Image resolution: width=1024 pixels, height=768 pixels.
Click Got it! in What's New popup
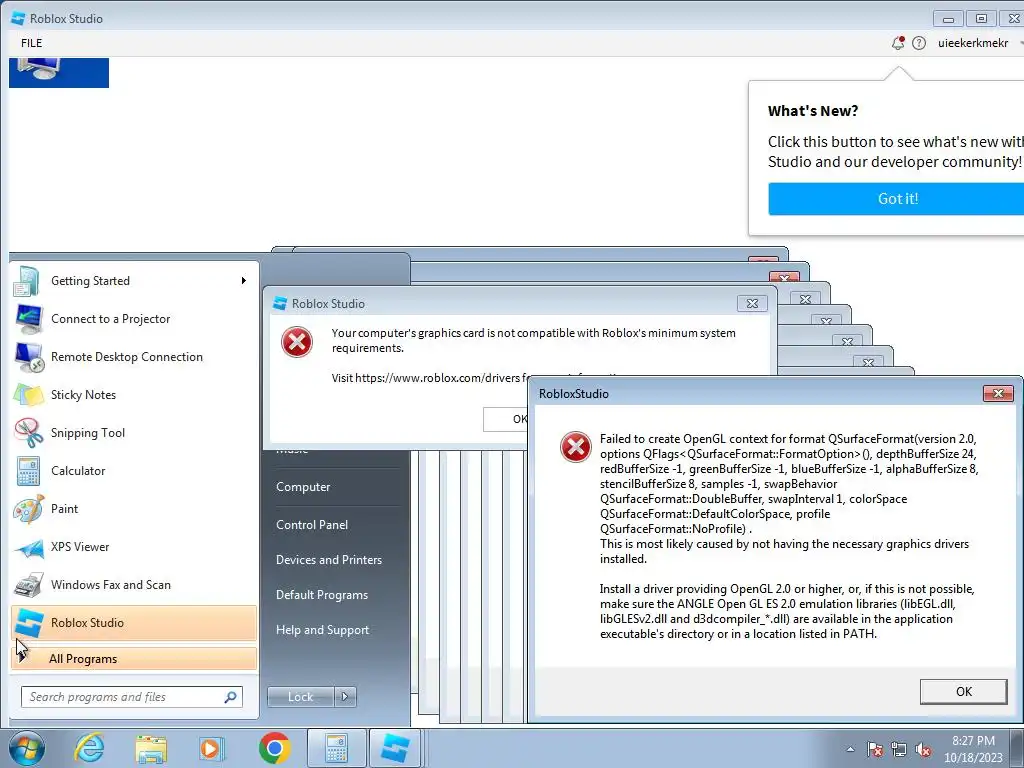click(897, 199)
